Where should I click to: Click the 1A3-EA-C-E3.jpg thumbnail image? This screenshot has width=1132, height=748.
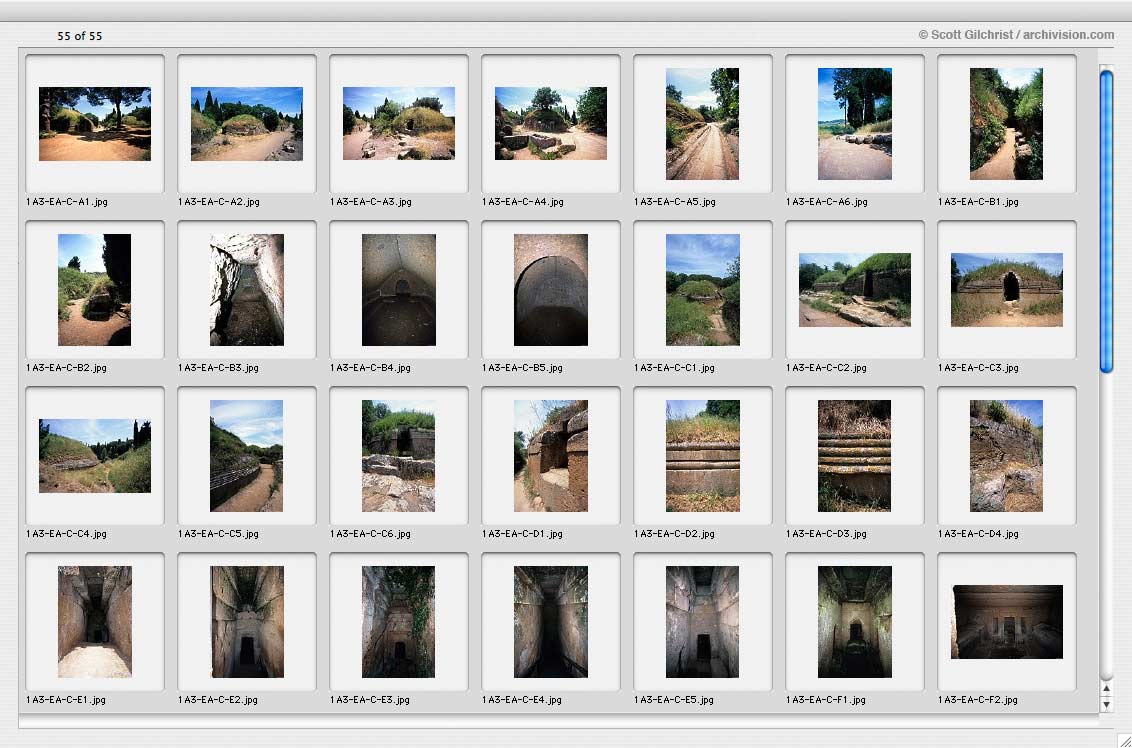coord(399,622)
